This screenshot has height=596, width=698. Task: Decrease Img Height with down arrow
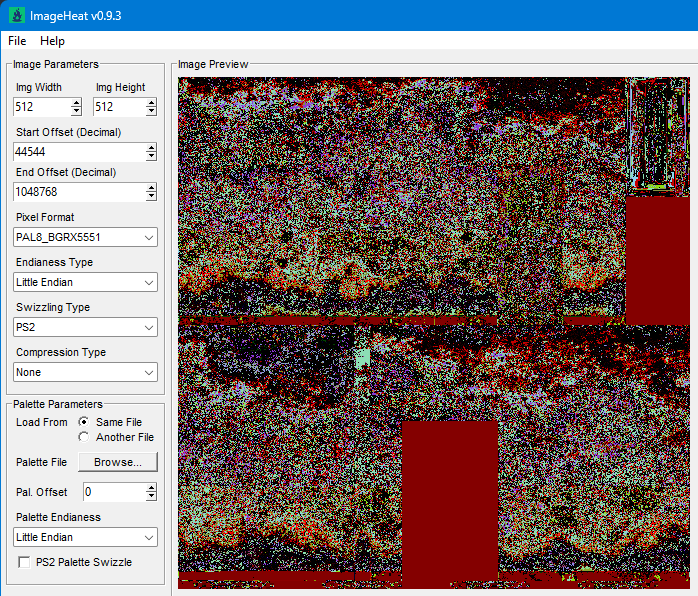pos(151,111)
